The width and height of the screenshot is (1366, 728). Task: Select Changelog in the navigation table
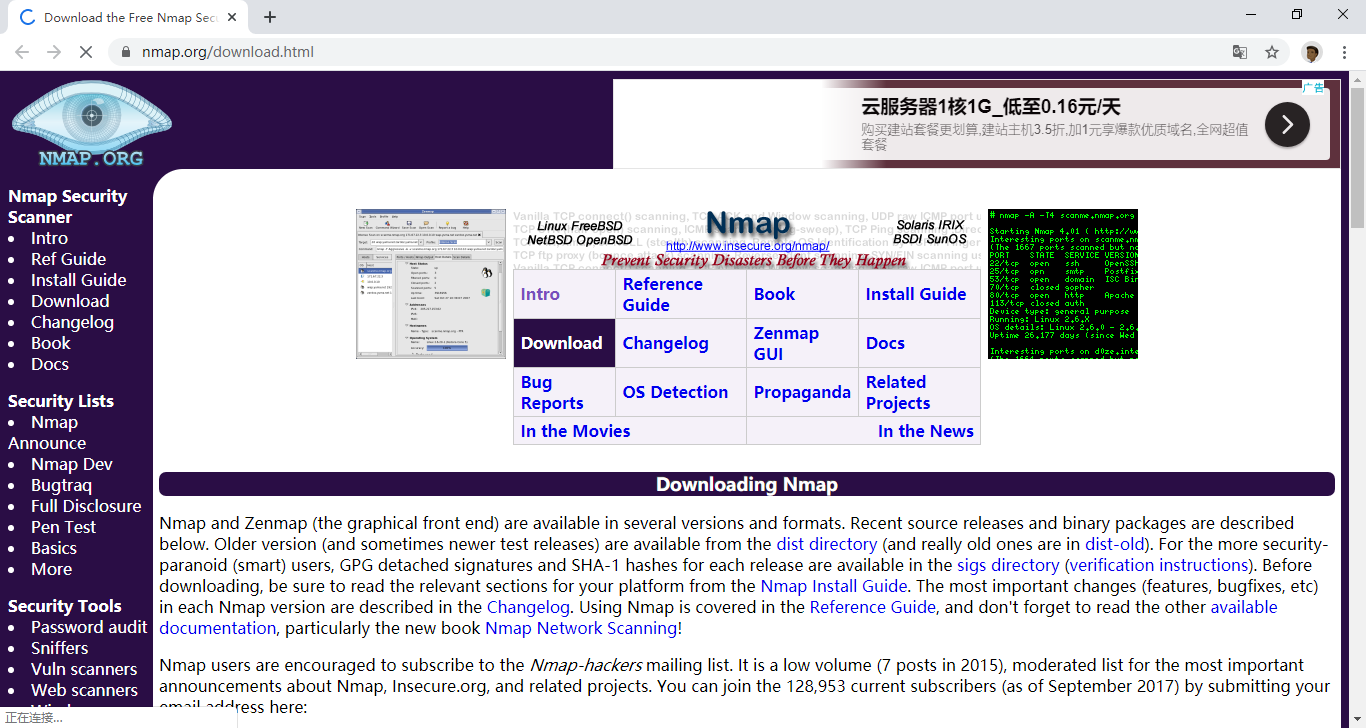click(665, 343)
